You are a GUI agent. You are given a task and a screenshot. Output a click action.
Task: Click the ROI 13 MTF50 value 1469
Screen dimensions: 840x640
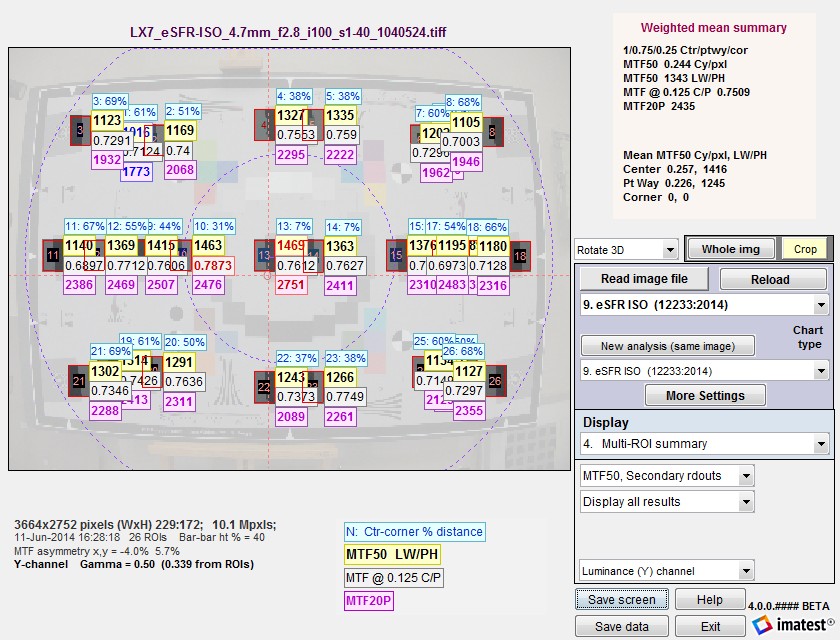pos(291,246)
